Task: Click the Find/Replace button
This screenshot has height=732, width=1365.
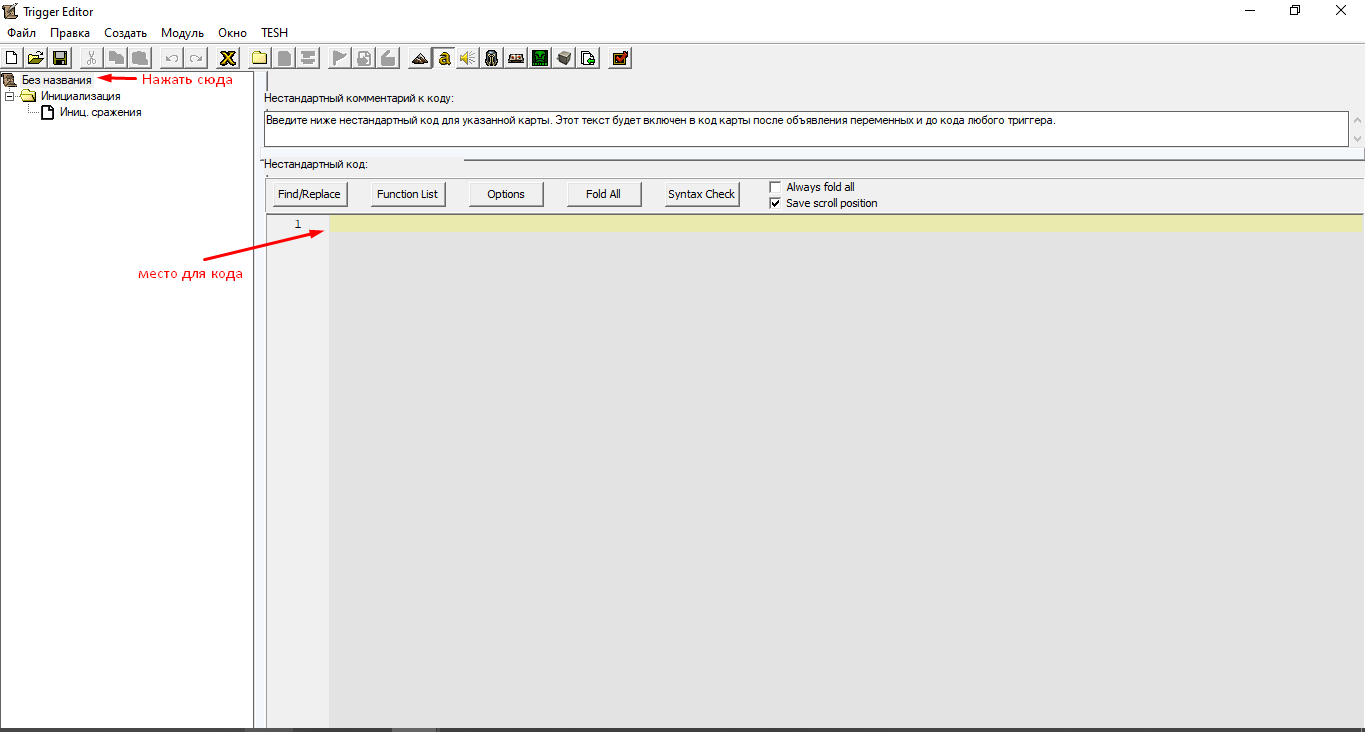Action: [x=309, y=194]
